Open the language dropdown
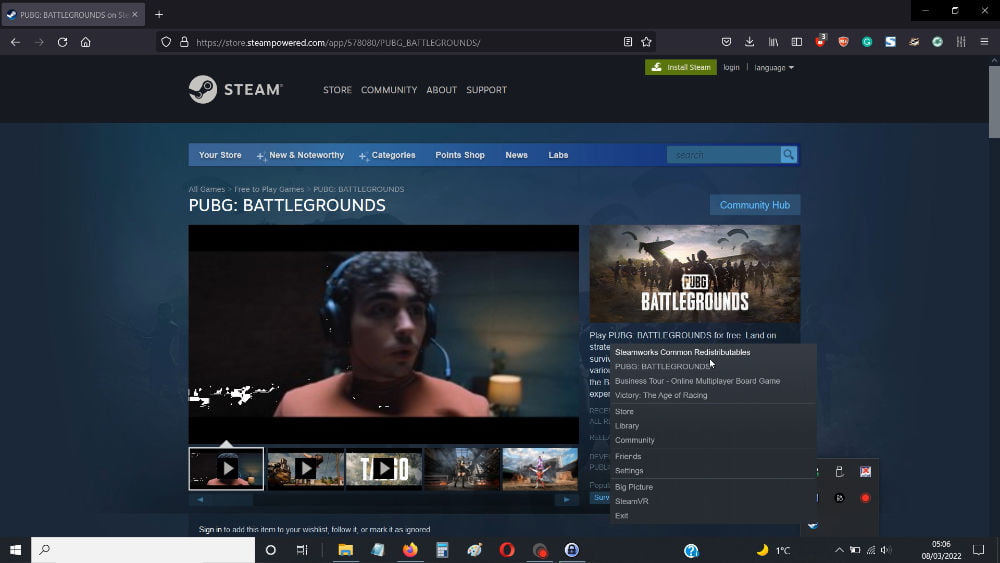This screenshot has width=1000, height=563. coord(774,68)
